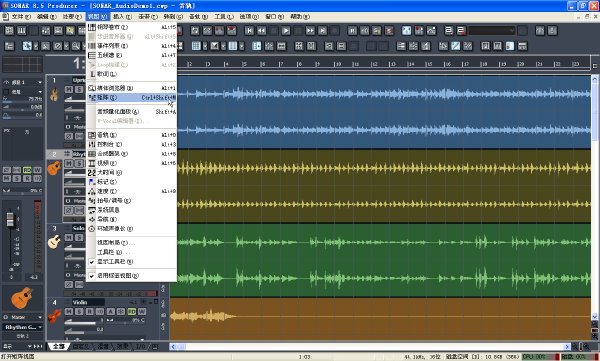This screenshot has width=600, height=361.
Task: Toggle inspector W automation write button
Action: (x=37, y=170)
